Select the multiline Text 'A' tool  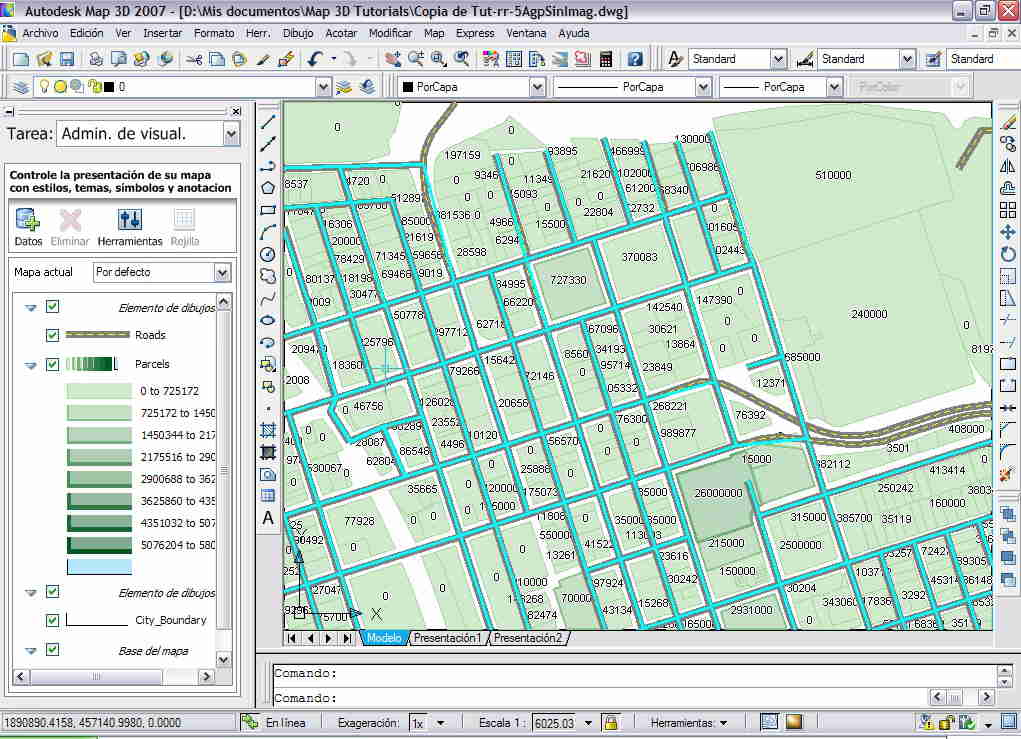[x=268, y=518]
